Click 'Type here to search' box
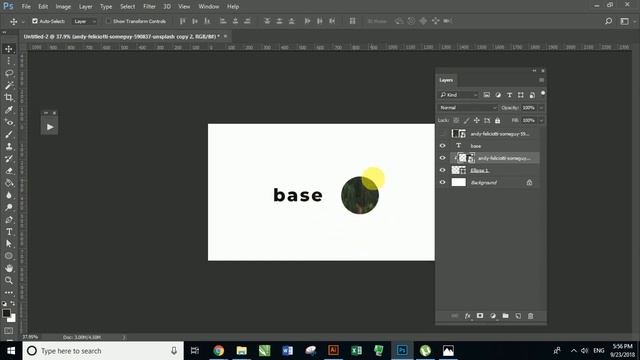The height and width of the screenshot is (360, 640). [103, 351]
